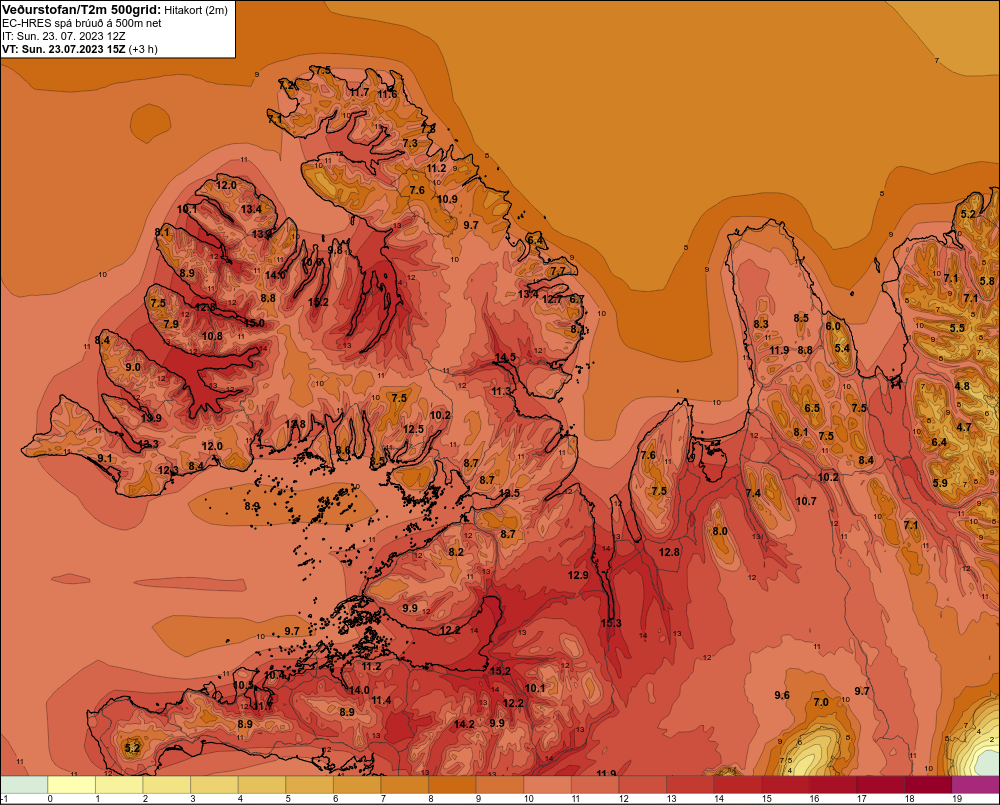The image size is (1000, 805).
Task: Click the valid time 'VT: Sun. 23.07.2023 15Z'
Action: pos(64,49)
